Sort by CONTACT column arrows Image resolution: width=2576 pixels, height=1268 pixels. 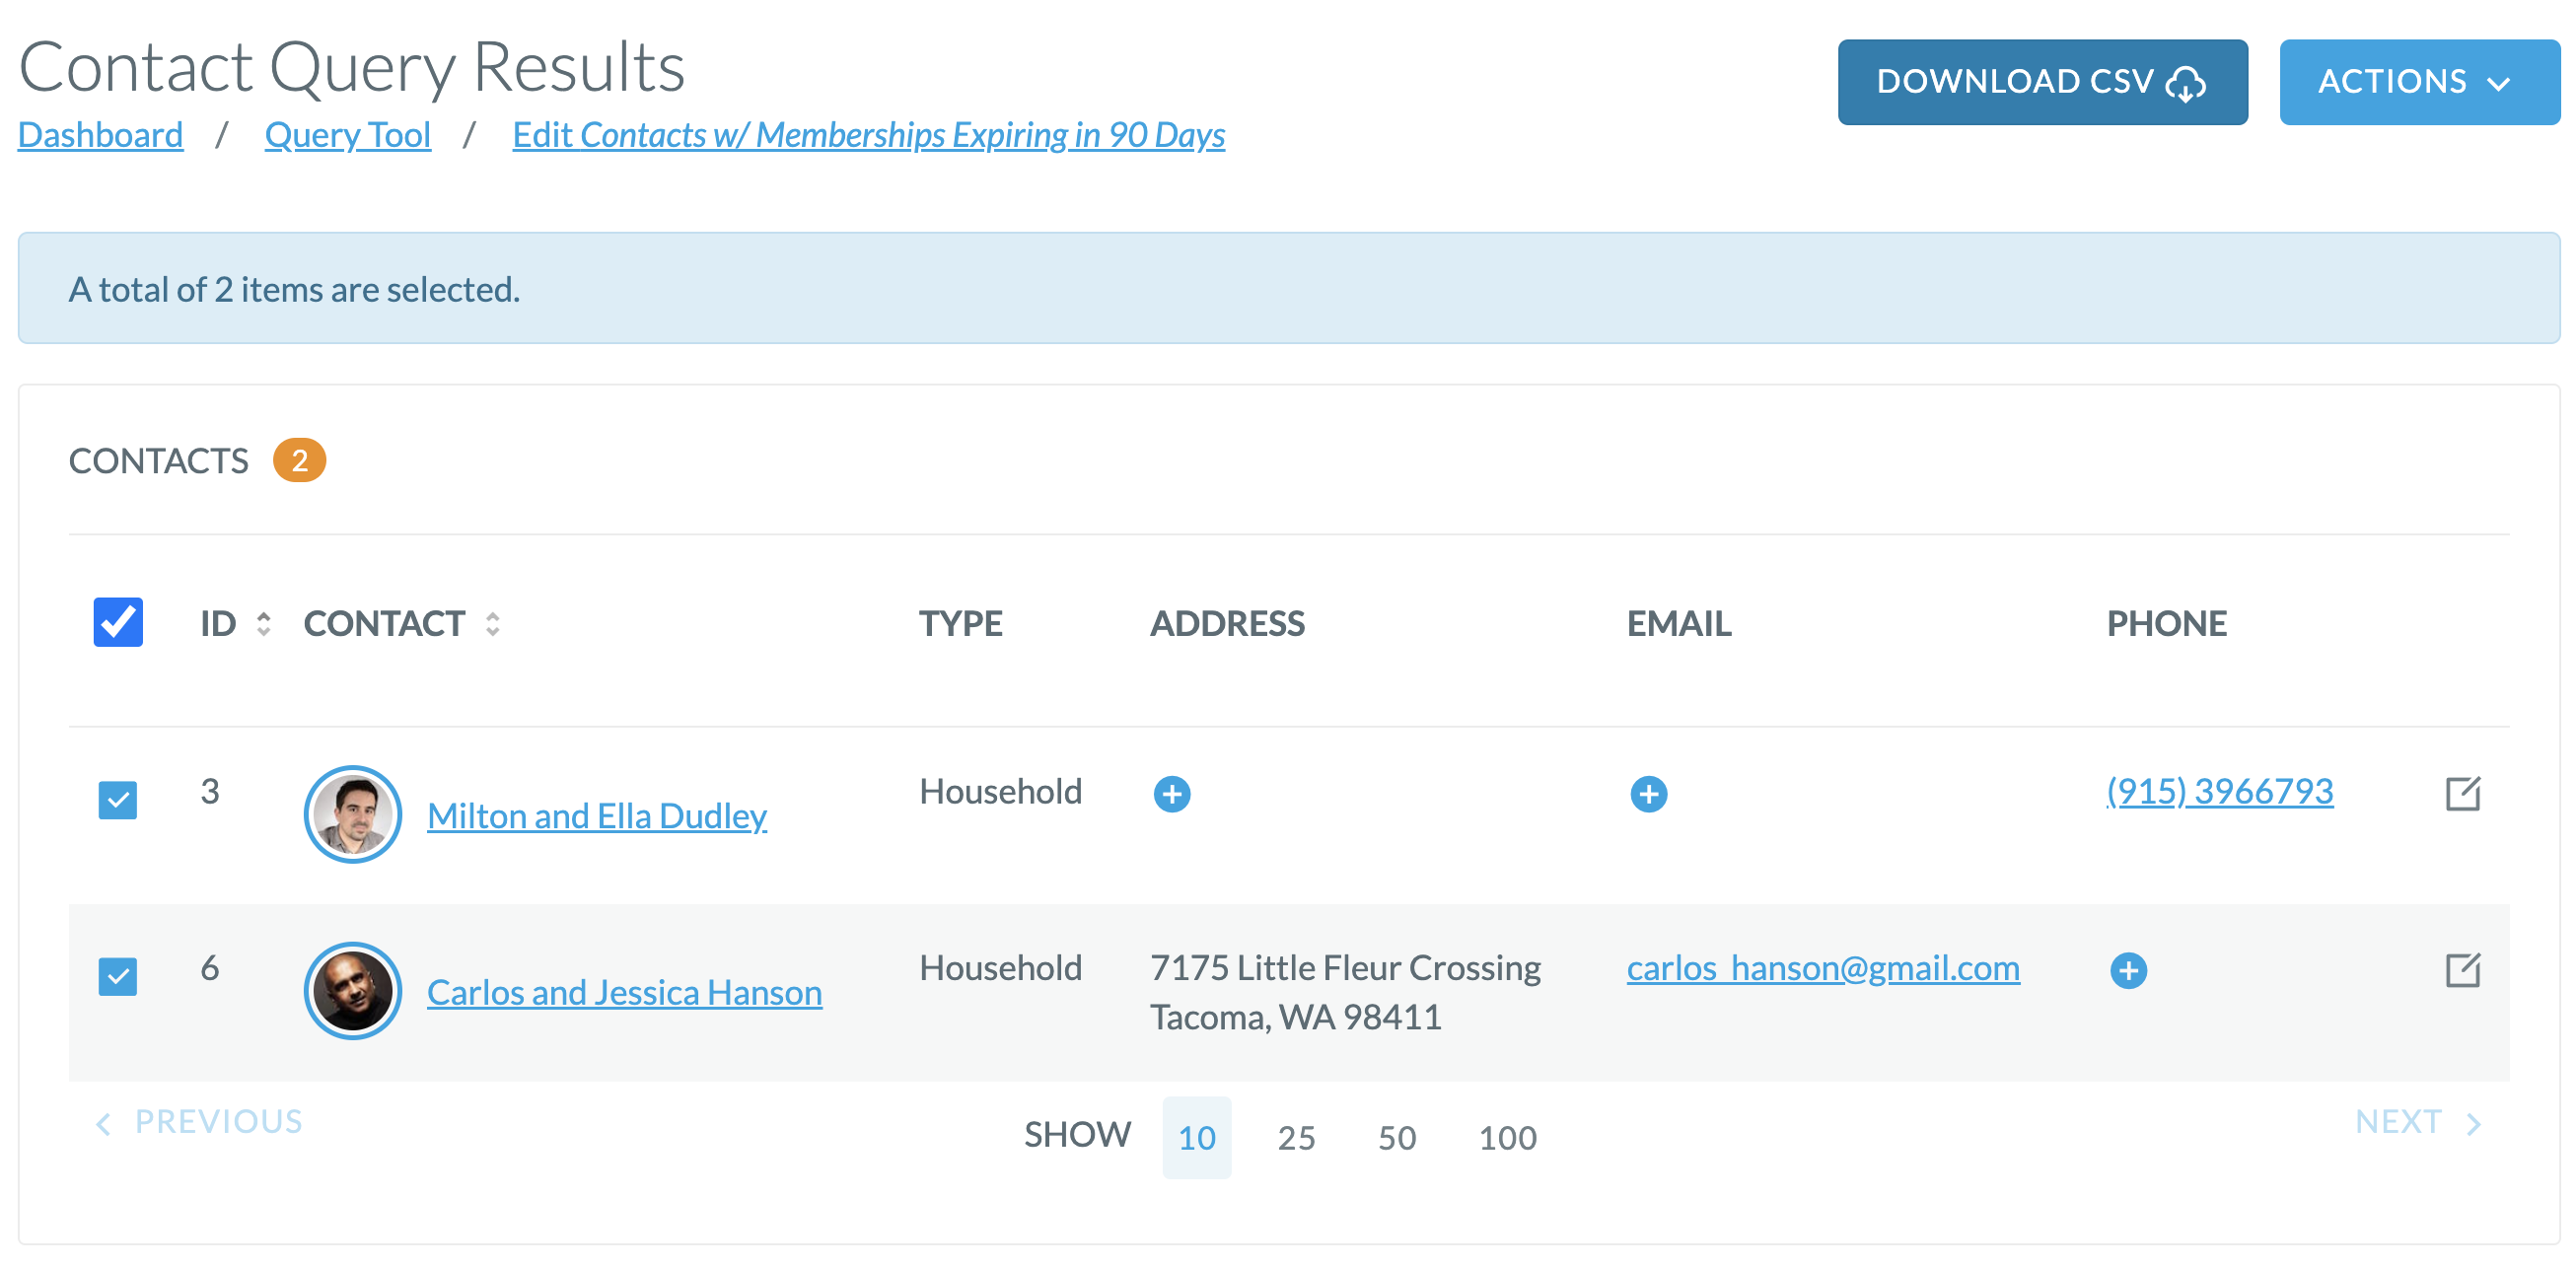(x=492, y=624)
